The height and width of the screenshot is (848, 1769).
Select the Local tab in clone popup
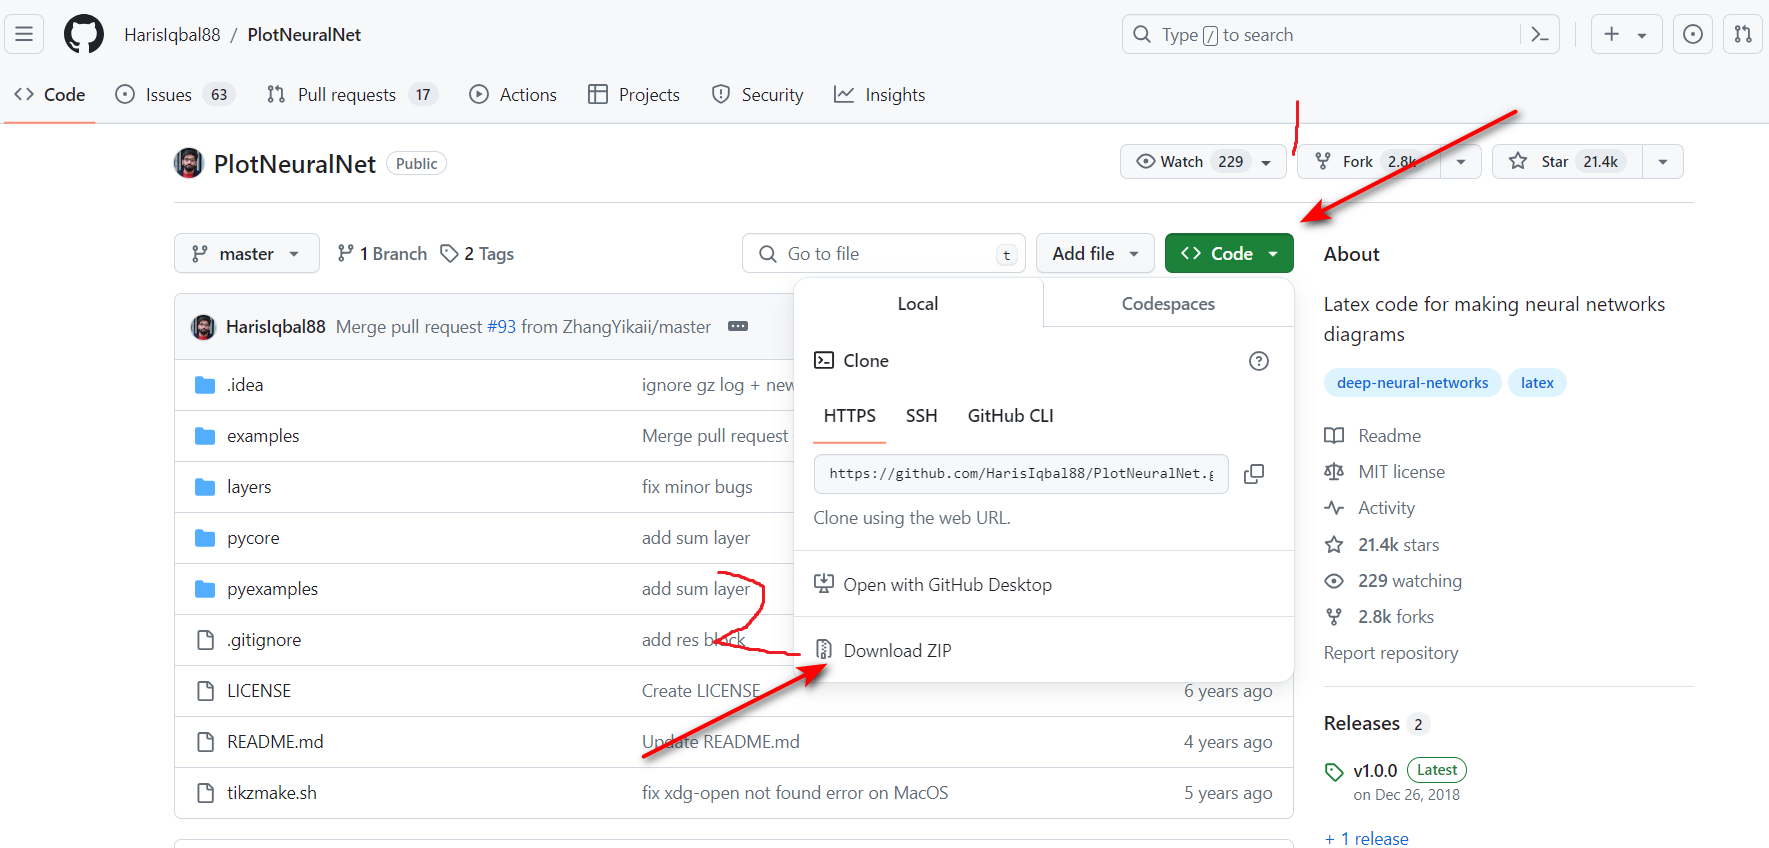pos(918,303)
